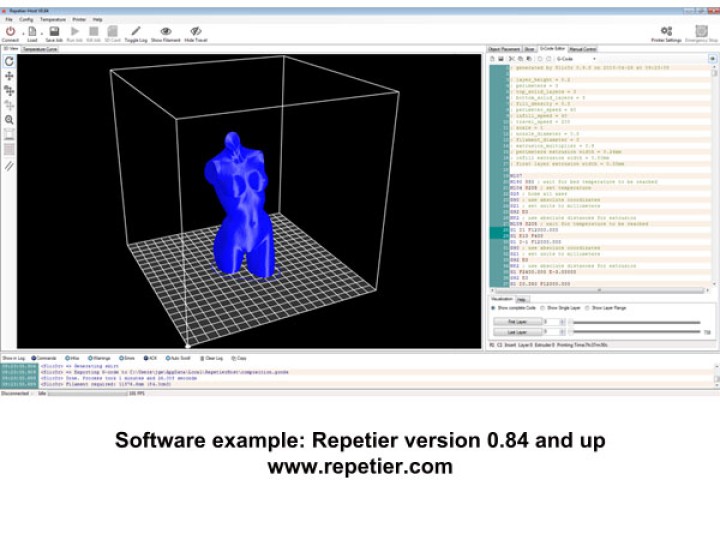The height and width of the screenshot is (540, 720).
Task: Click the paste icon in G-Code editor
Action: coord(529,59)
